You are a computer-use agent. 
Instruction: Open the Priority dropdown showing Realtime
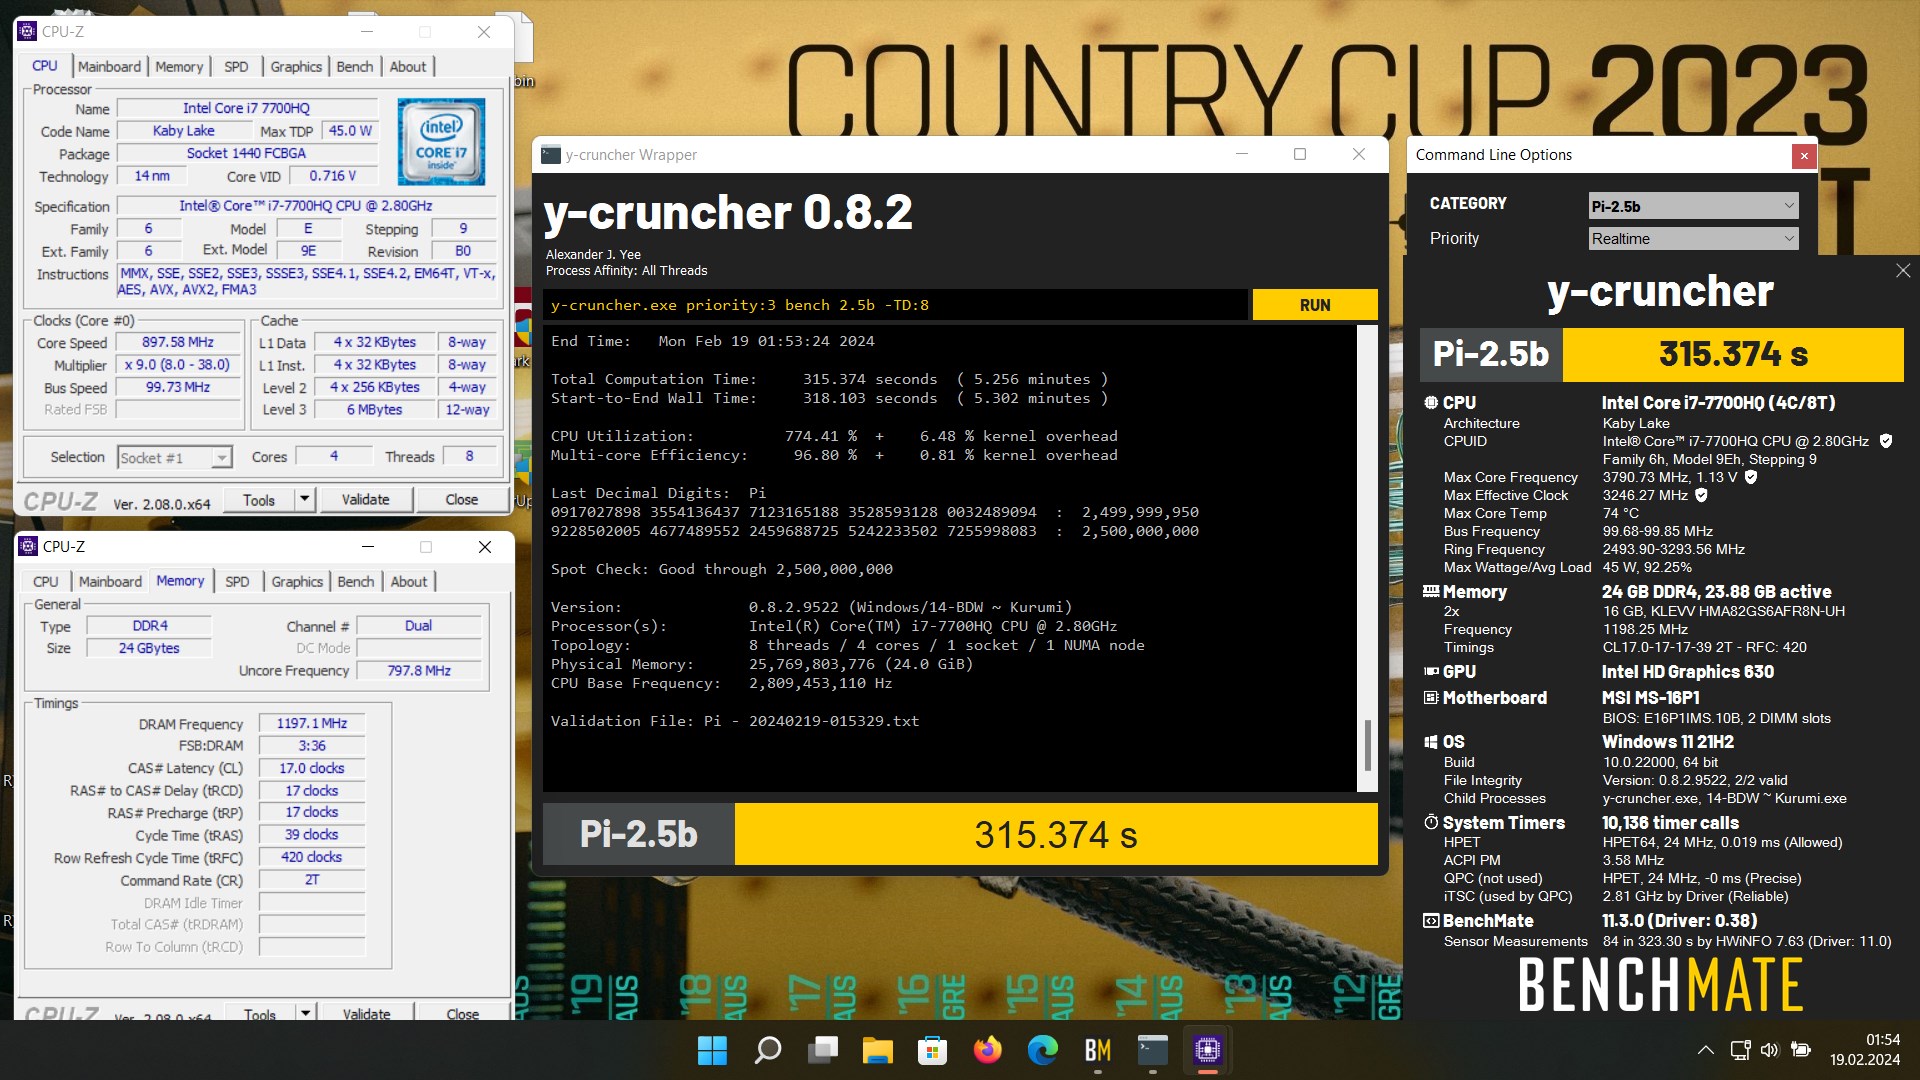pos(1694,238)
